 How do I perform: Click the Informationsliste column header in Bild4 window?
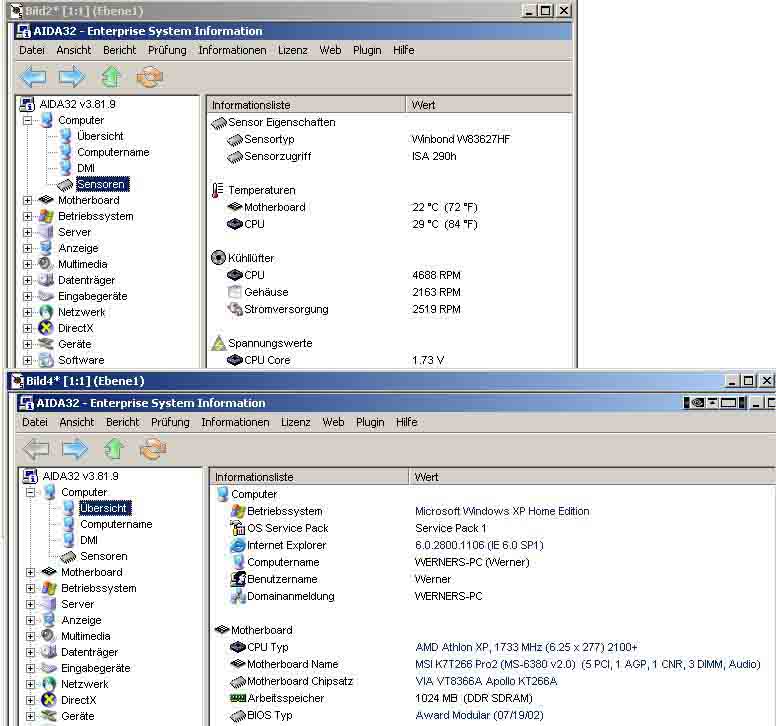coord(309,477)
